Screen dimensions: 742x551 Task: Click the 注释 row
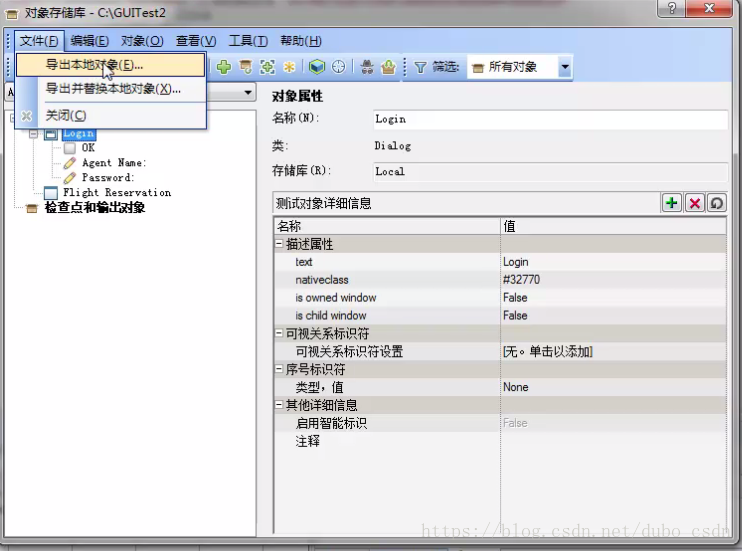[x=500, y=441]
